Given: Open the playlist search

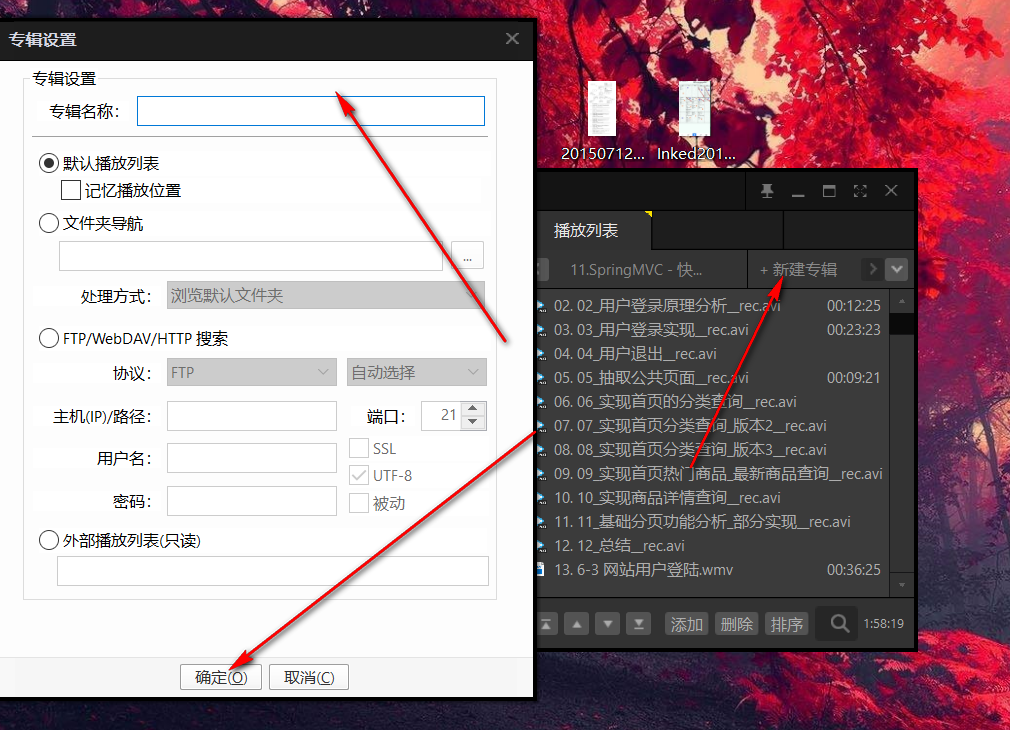Looking at the screenshot, I should tap(836, 623).
